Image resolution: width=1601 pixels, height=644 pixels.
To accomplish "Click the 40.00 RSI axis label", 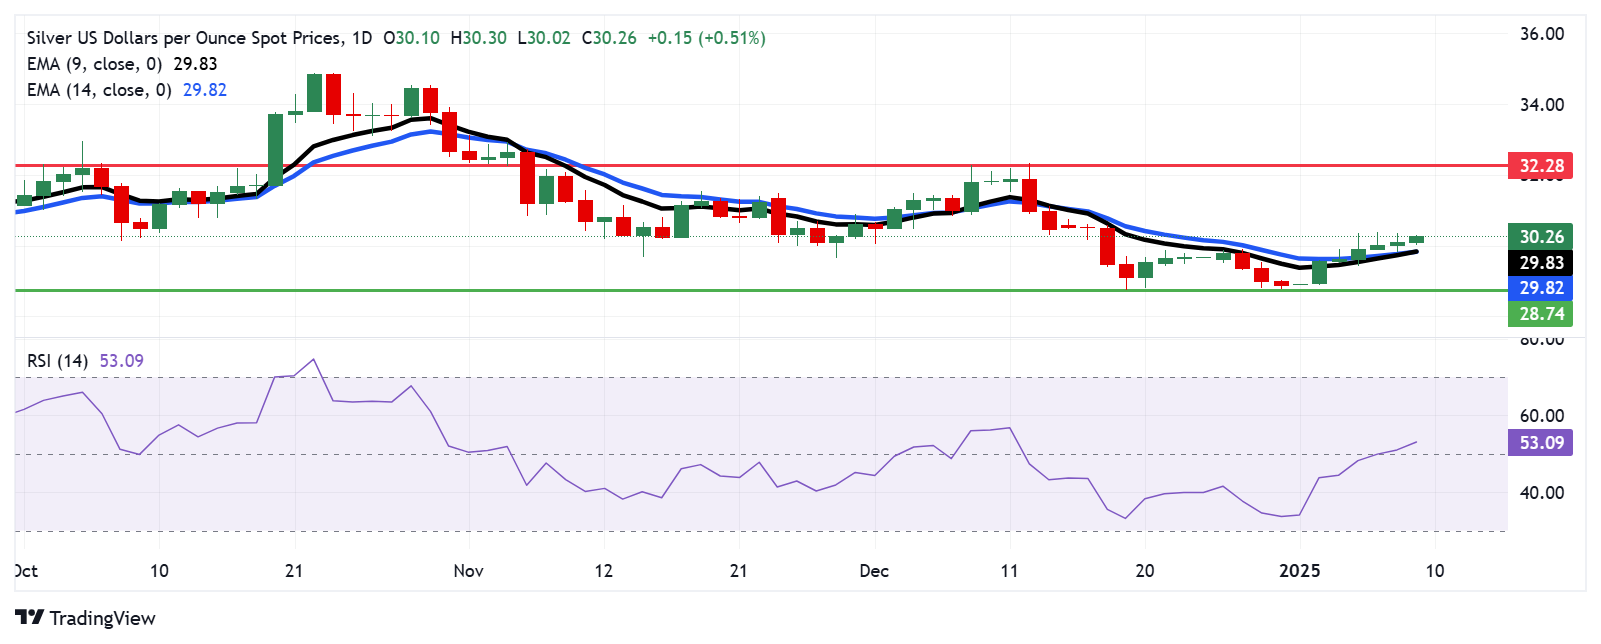I will click(x=1541, y=493).
